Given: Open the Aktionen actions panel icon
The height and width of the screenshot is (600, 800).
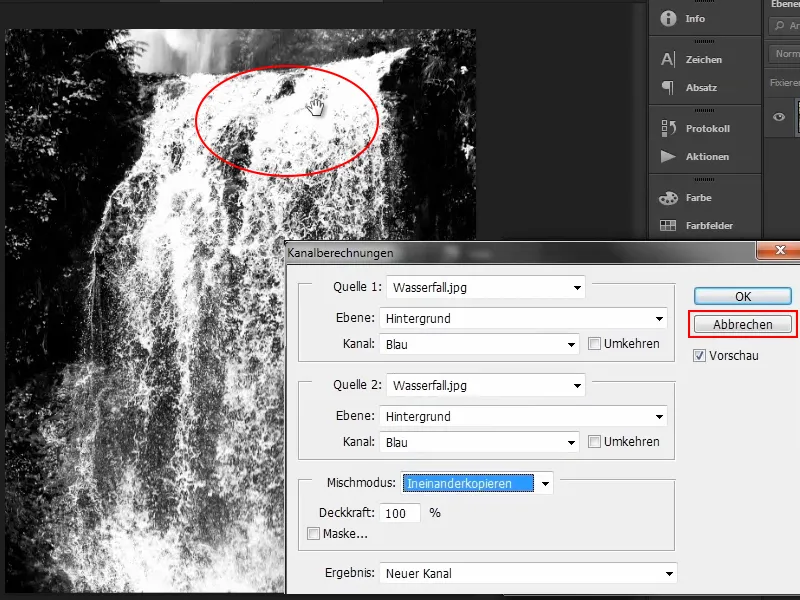Looking at the screenshot, I should point(668,156).
